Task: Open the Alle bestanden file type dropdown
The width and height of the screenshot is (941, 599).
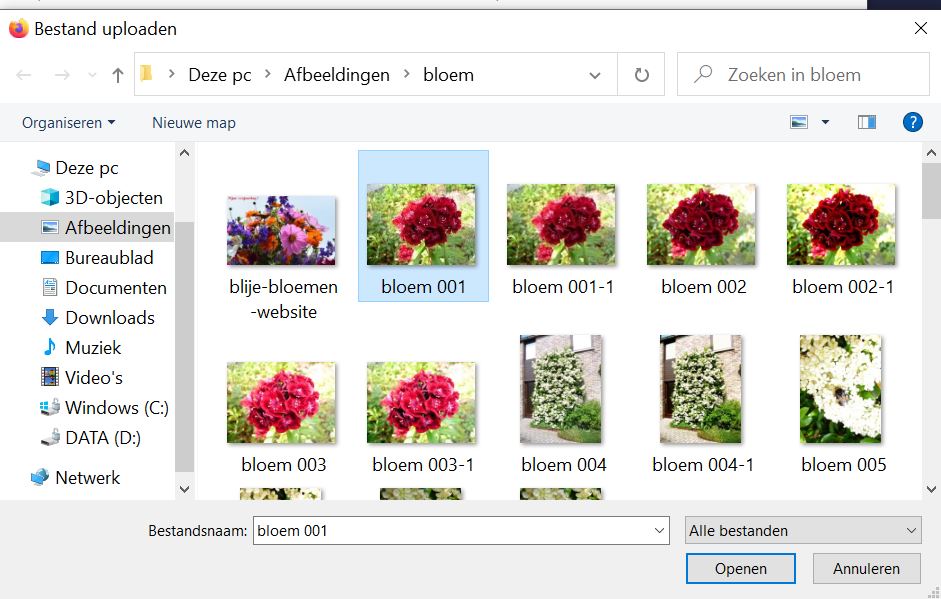Action: pos(803,531)
